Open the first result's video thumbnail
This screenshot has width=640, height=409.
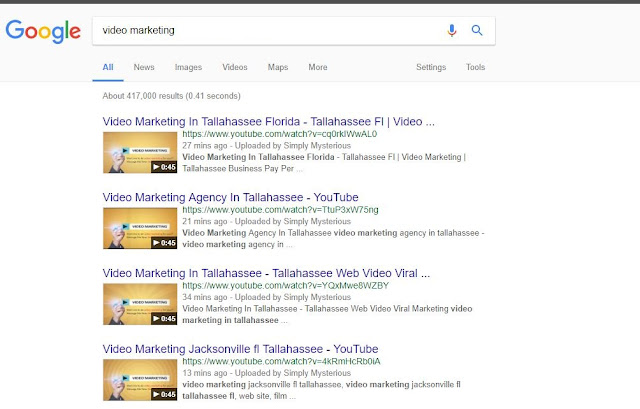pos(140,152)
